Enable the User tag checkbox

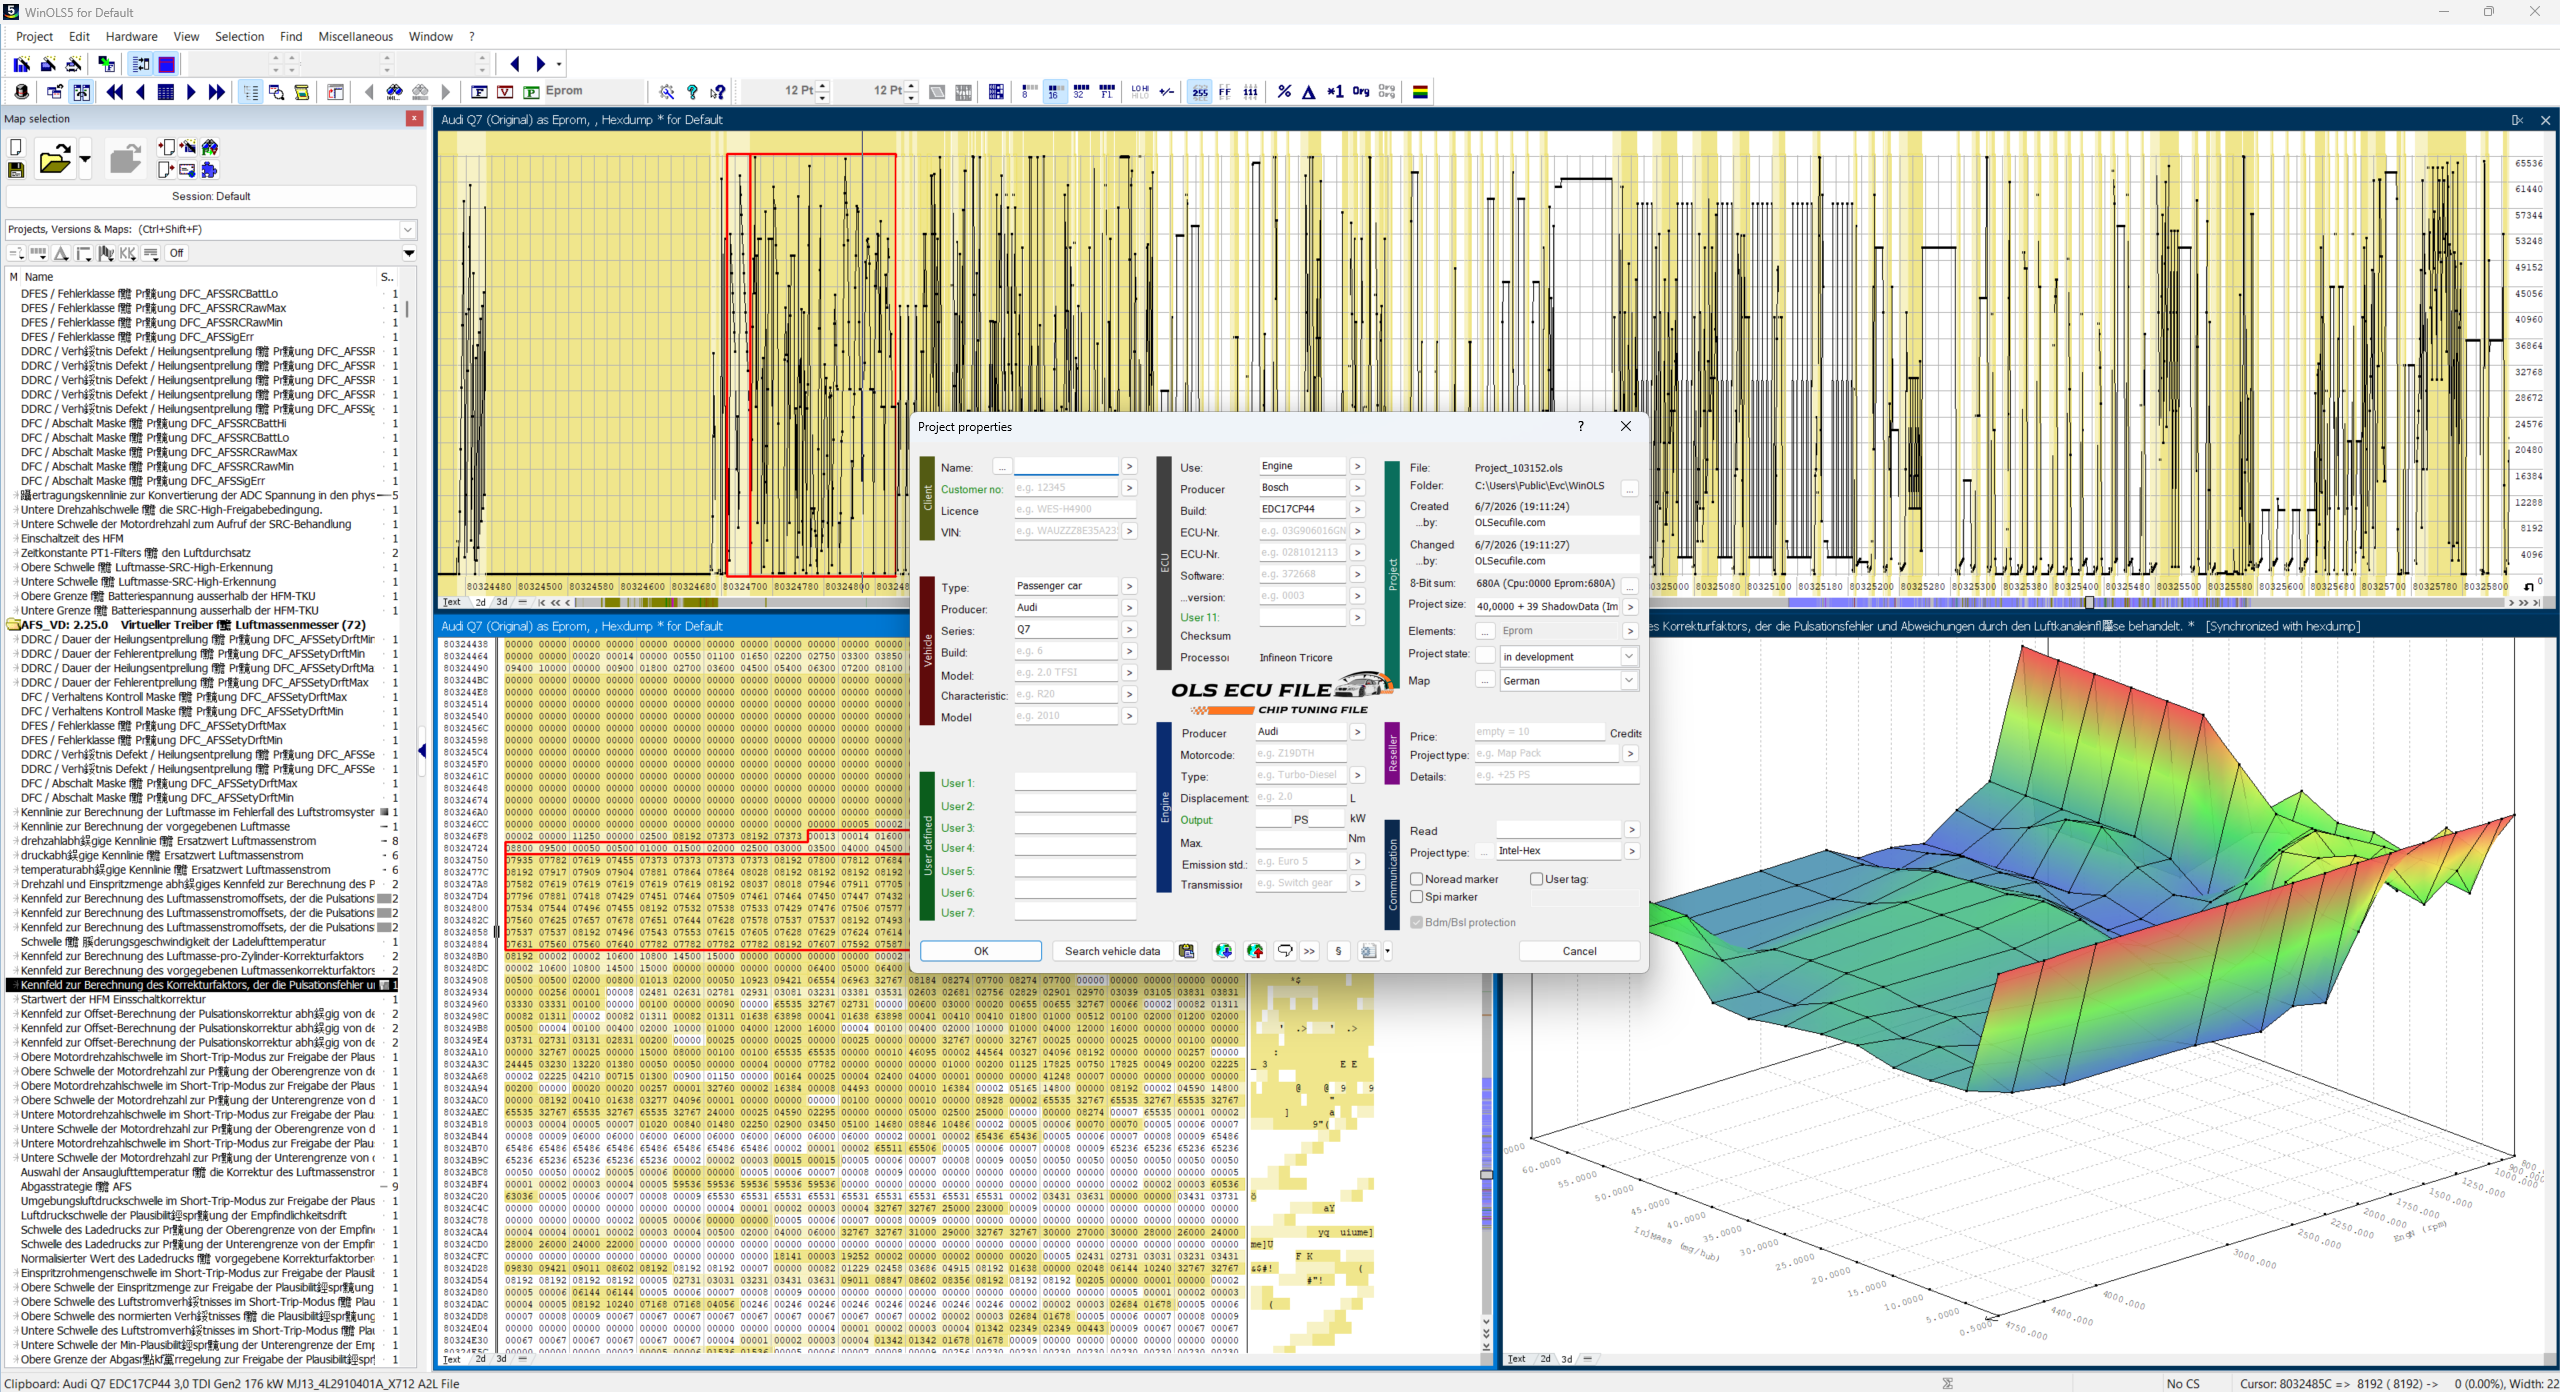click(1537, 879)
